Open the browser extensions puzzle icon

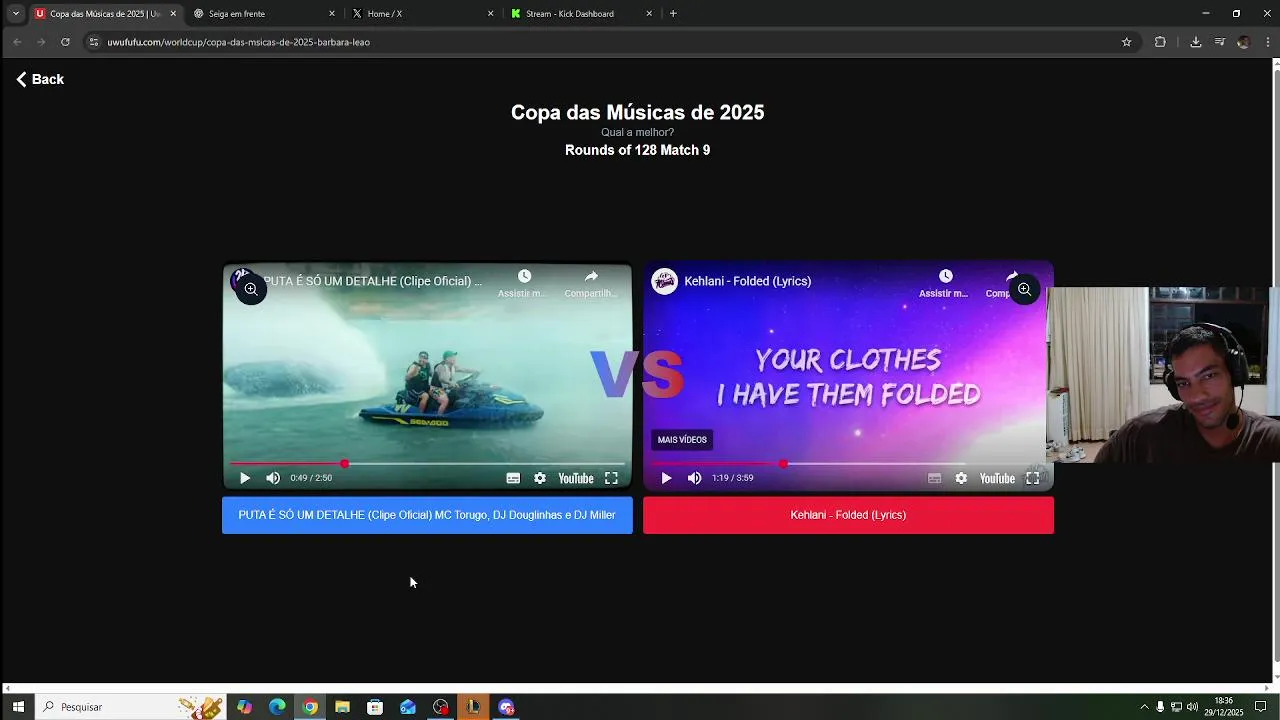pyautogui.click(x=1160, y=42)
